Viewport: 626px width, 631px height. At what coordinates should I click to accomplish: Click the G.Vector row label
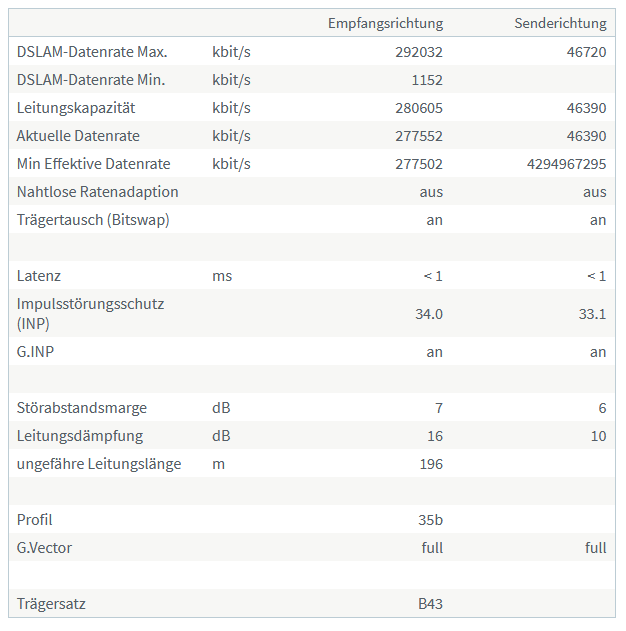tap(44, 548)
